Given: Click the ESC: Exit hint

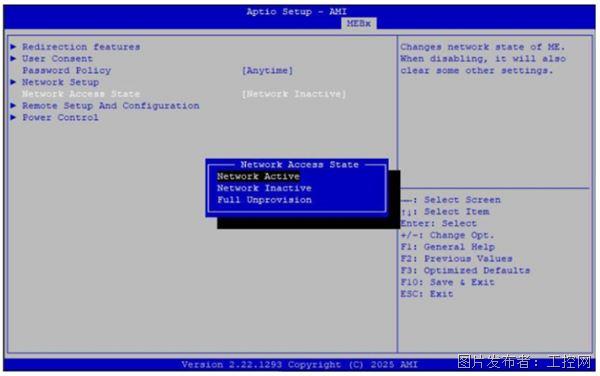Looking at the screenshot, I should click(x=427, y=294).
